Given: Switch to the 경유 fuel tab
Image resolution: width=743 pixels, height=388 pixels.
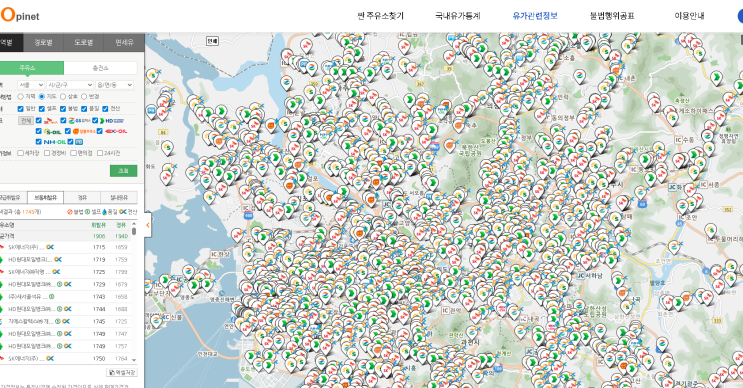Looking at the screenshot, I should point(82,197).
